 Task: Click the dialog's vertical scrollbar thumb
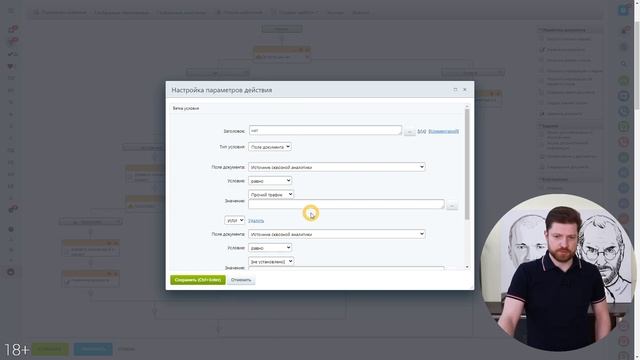(467, 163)
